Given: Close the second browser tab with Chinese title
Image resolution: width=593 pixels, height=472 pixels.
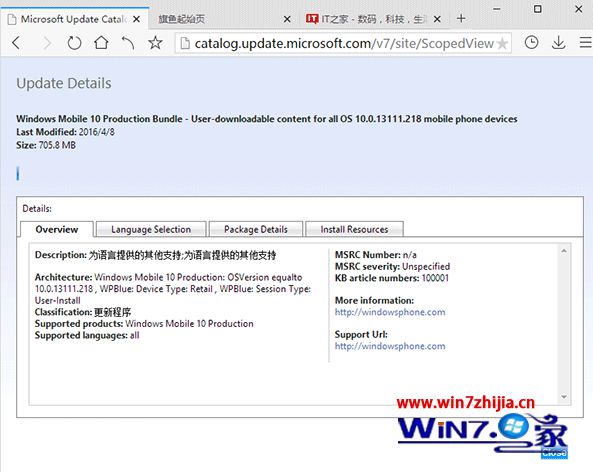Looking at the screenshot, I should tap(287, 19).
